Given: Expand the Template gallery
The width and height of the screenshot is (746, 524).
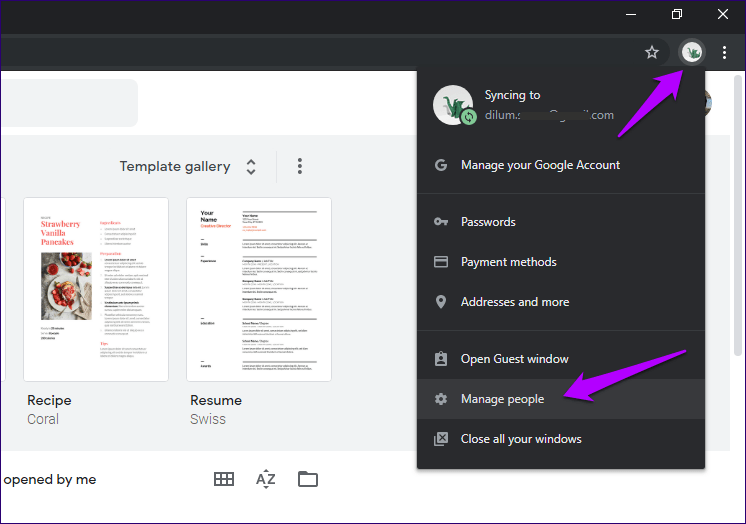Looking at the screenshot, I should [x=188, y=166].
